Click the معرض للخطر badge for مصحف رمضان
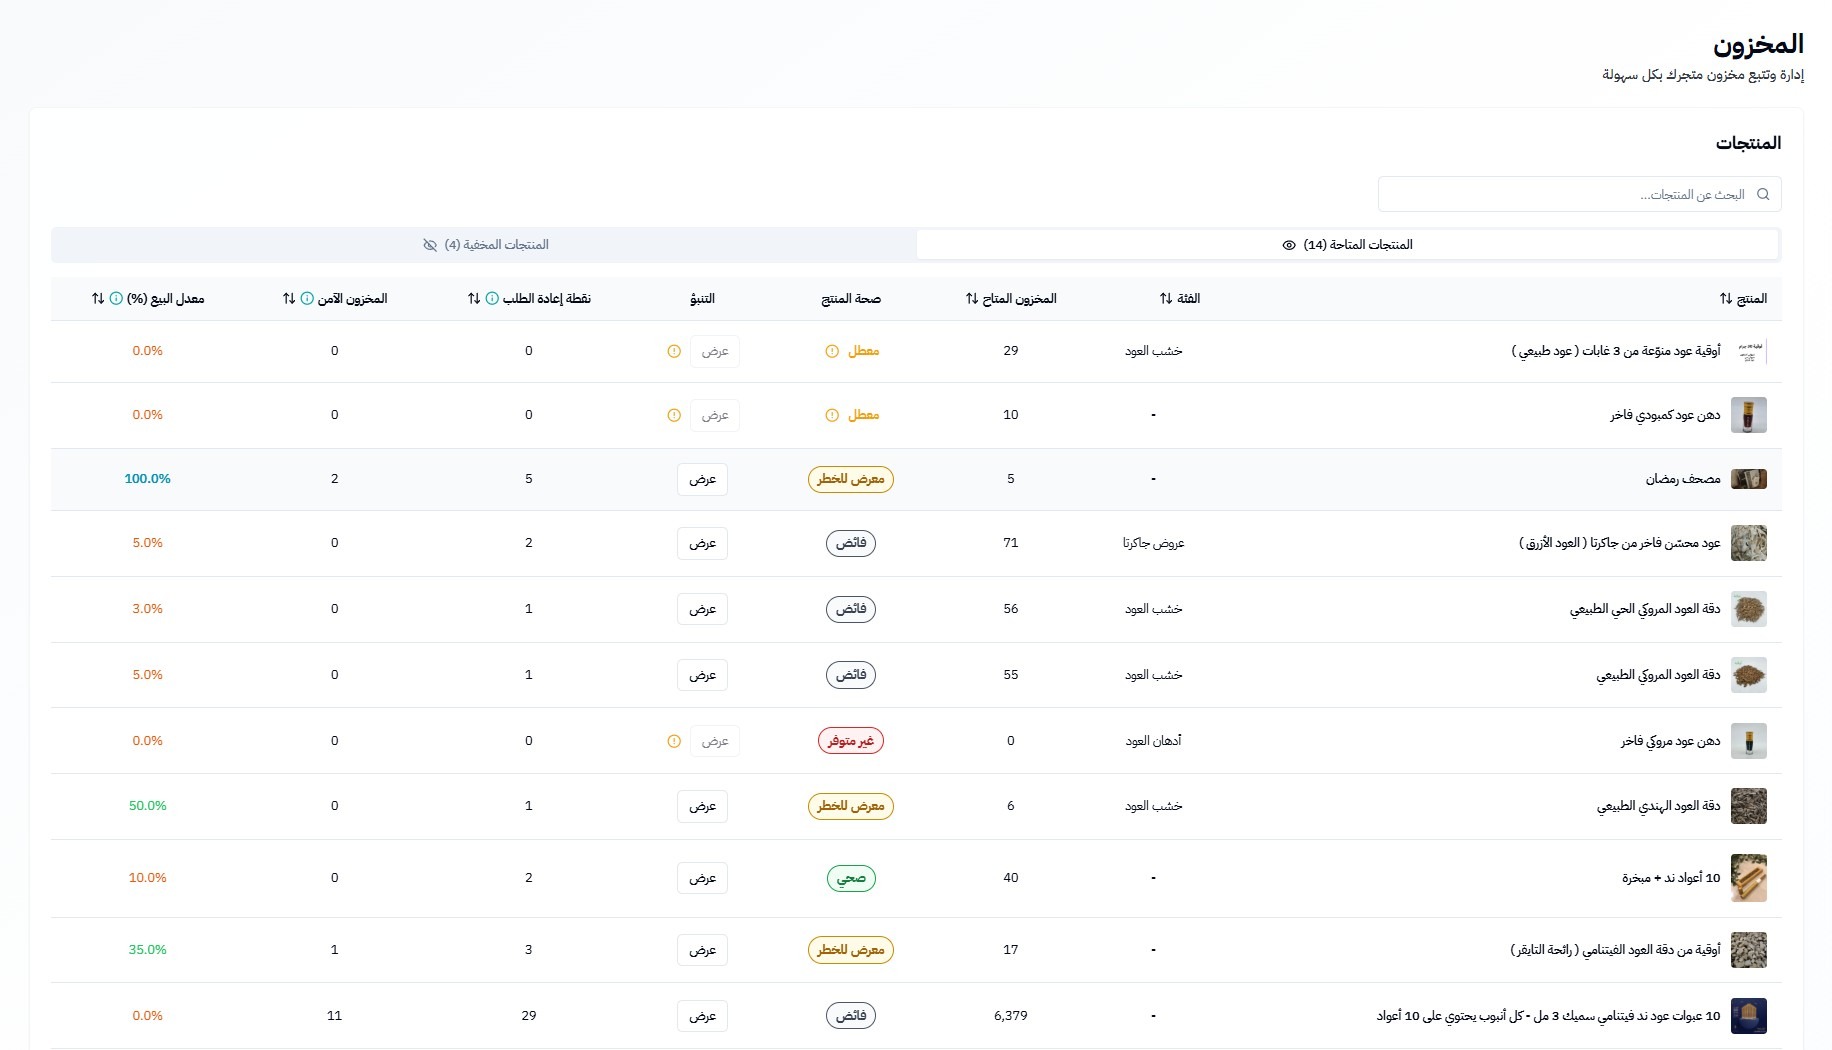 (850, 479)
